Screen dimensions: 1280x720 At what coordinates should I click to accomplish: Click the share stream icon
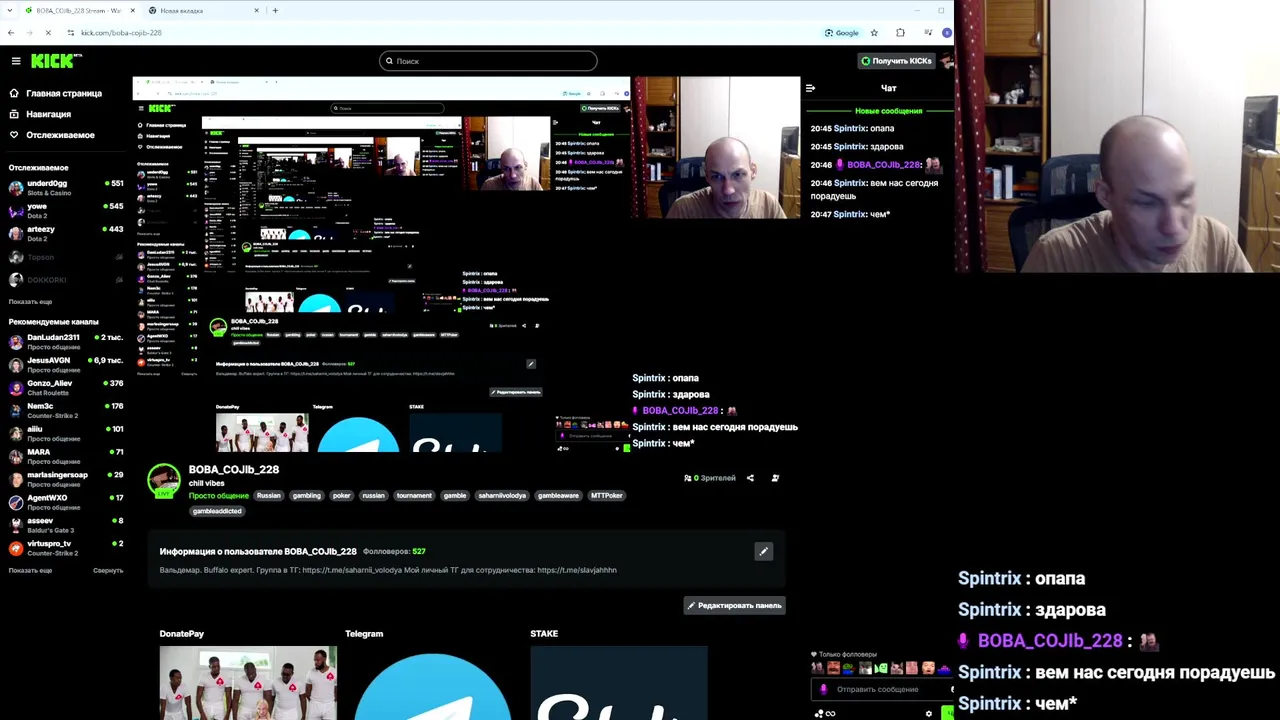(x=750, y=478)
